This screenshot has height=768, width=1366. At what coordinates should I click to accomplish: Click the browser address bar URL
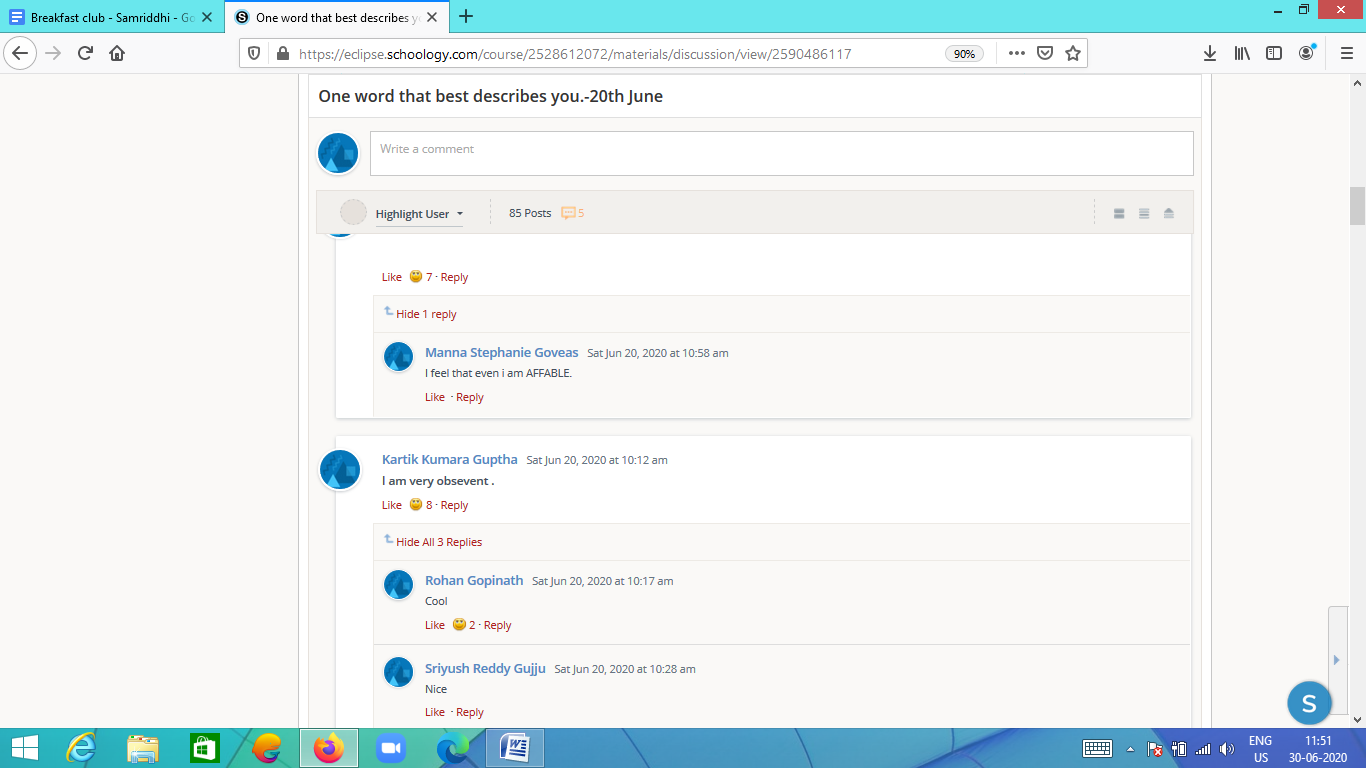575,54
